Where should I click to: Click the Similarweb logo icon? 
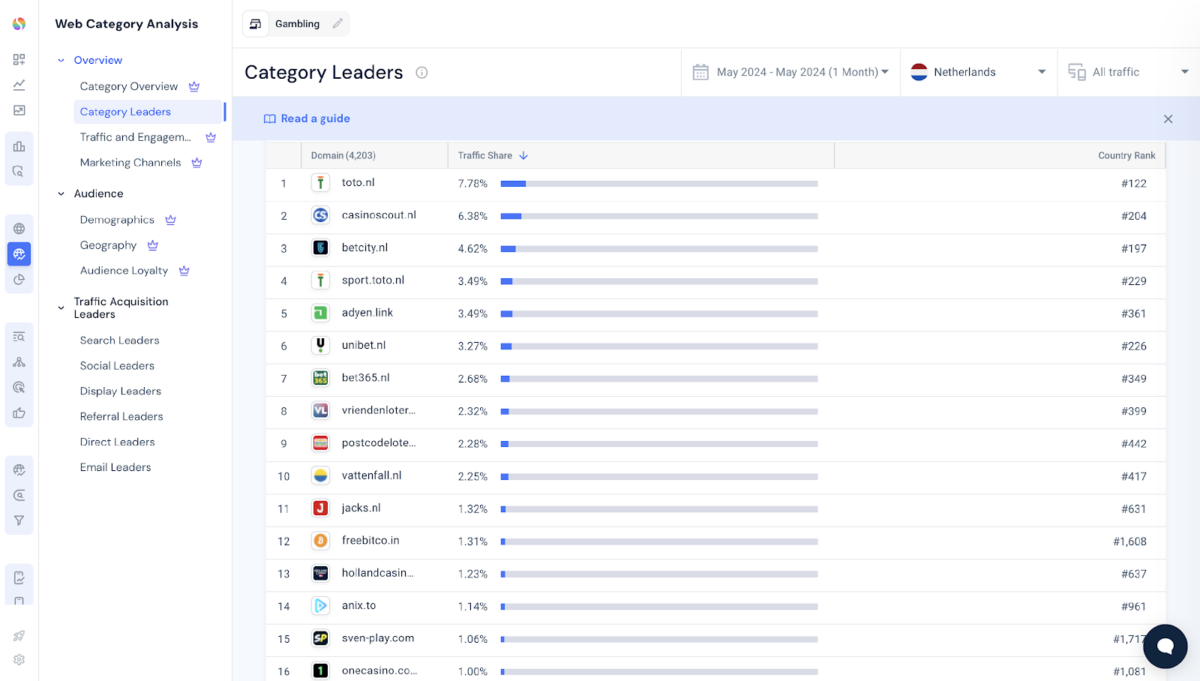coord(19,24)
